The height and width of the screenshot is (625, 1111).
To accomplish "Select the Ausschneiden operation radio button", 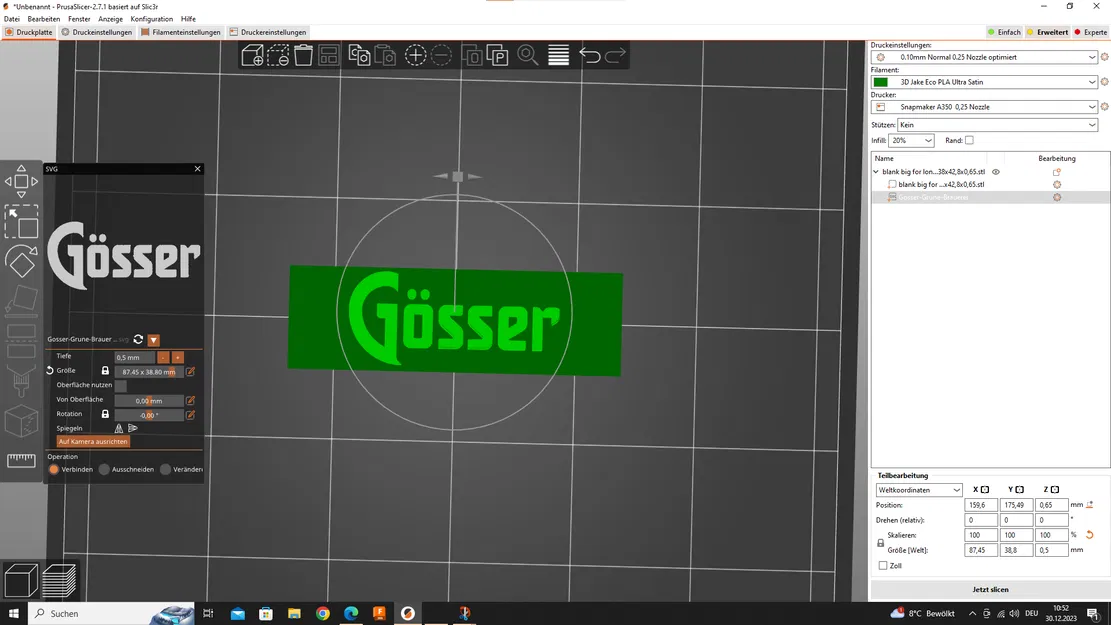I will pyautogui.click(x=104, y=469).
